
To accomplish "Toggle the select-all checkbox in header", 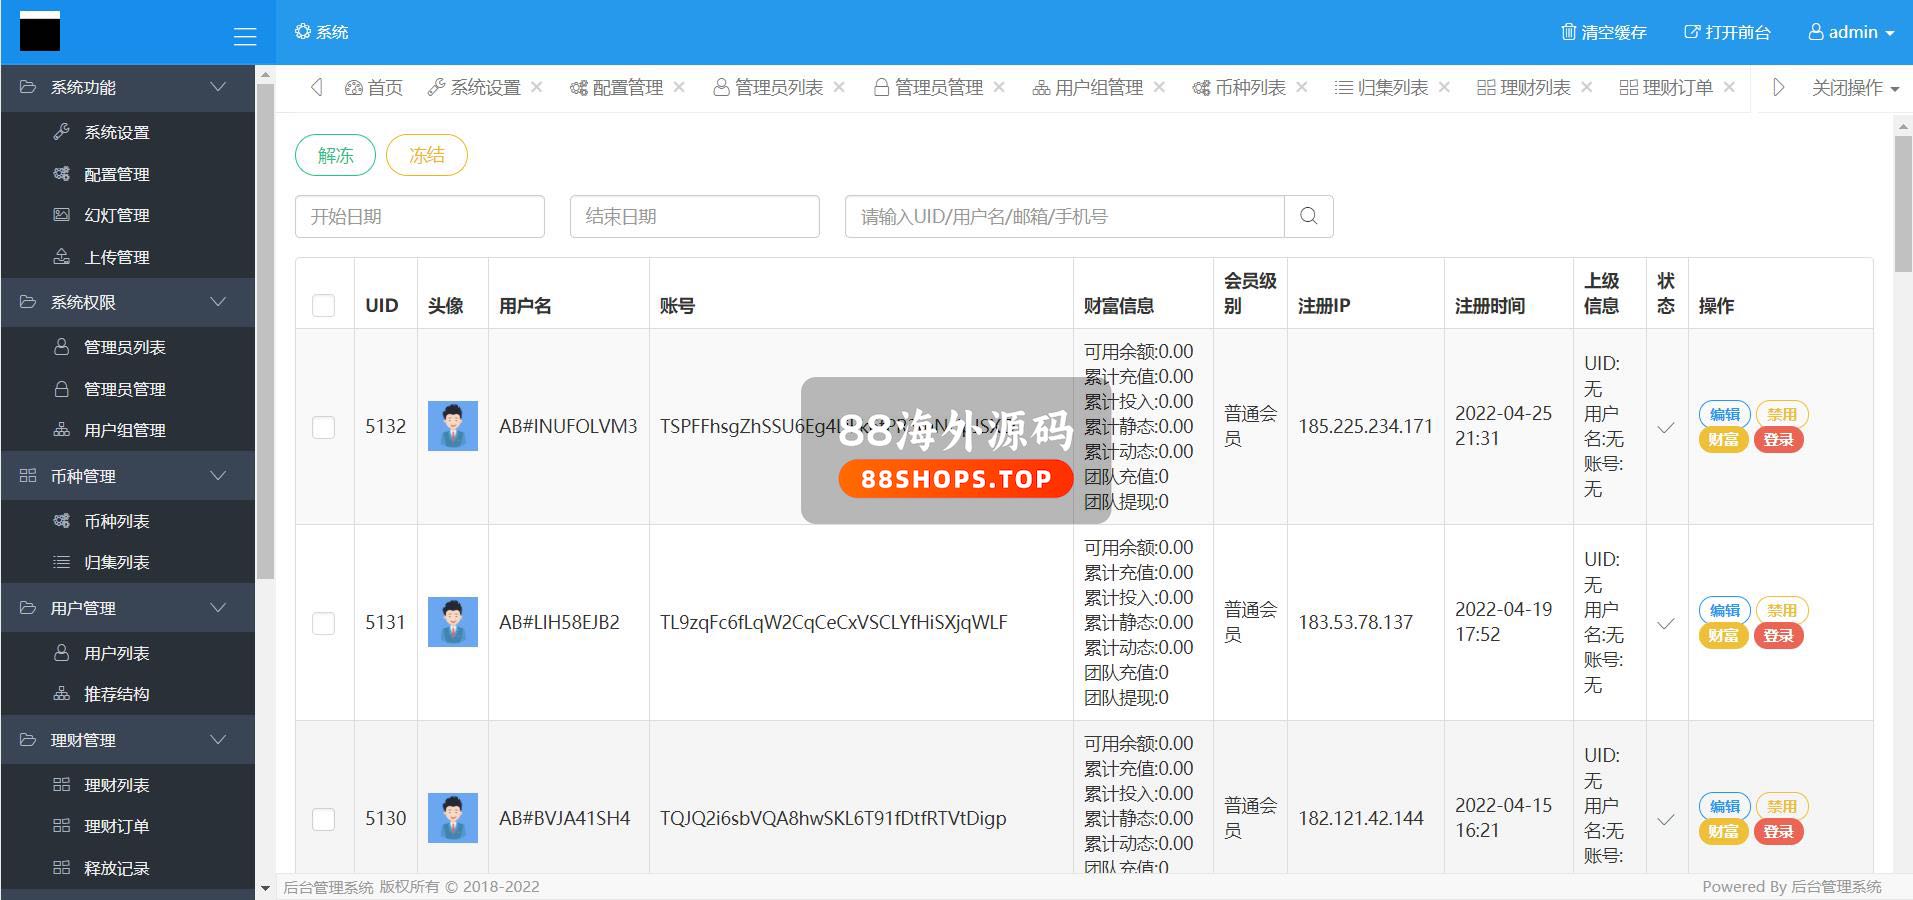I will (x=323, y=305).
